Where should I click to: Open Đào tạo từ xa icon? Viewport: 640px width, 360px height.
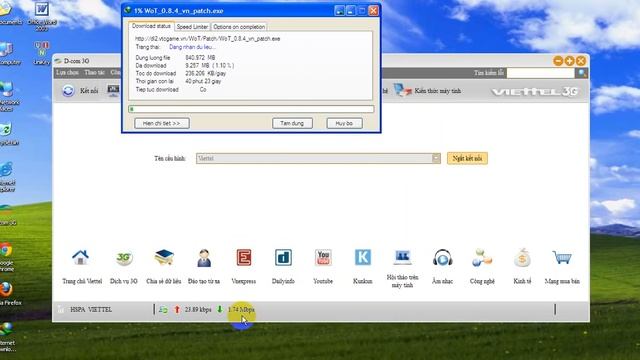coord(204,258)
